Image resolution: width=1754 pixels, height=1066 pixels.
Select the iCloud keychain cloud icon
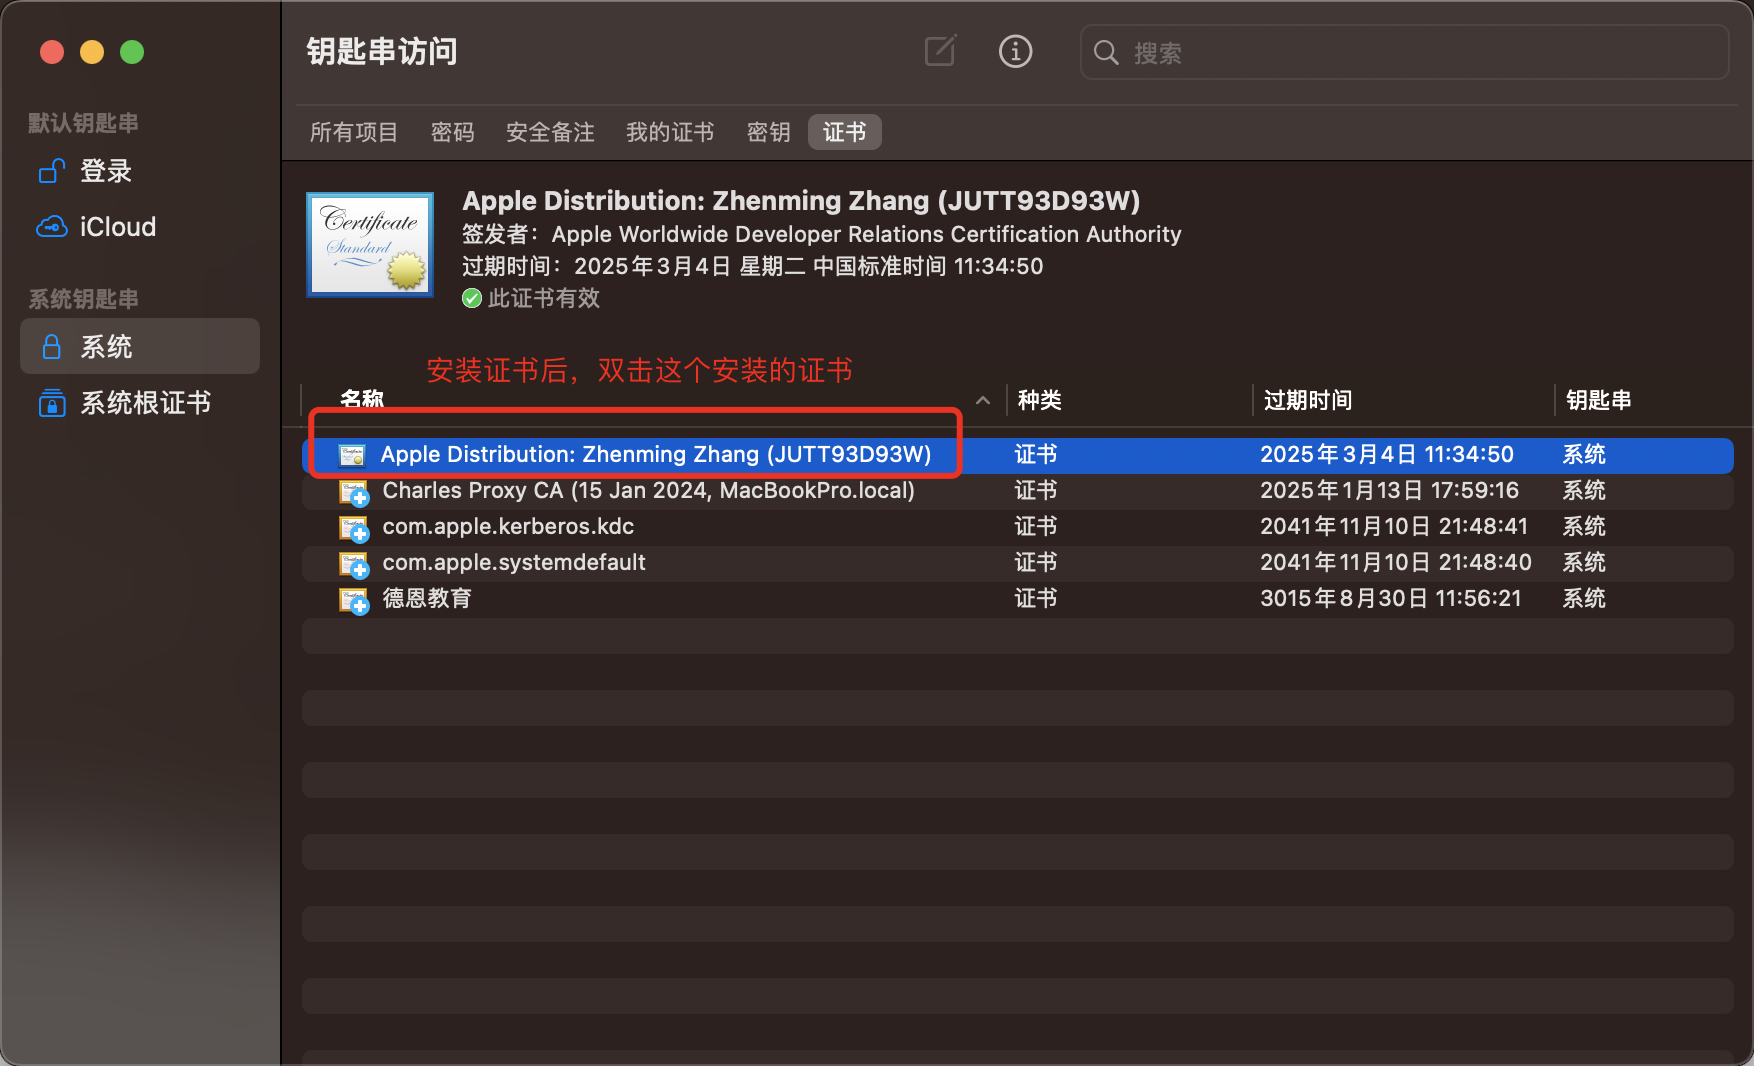52,227
